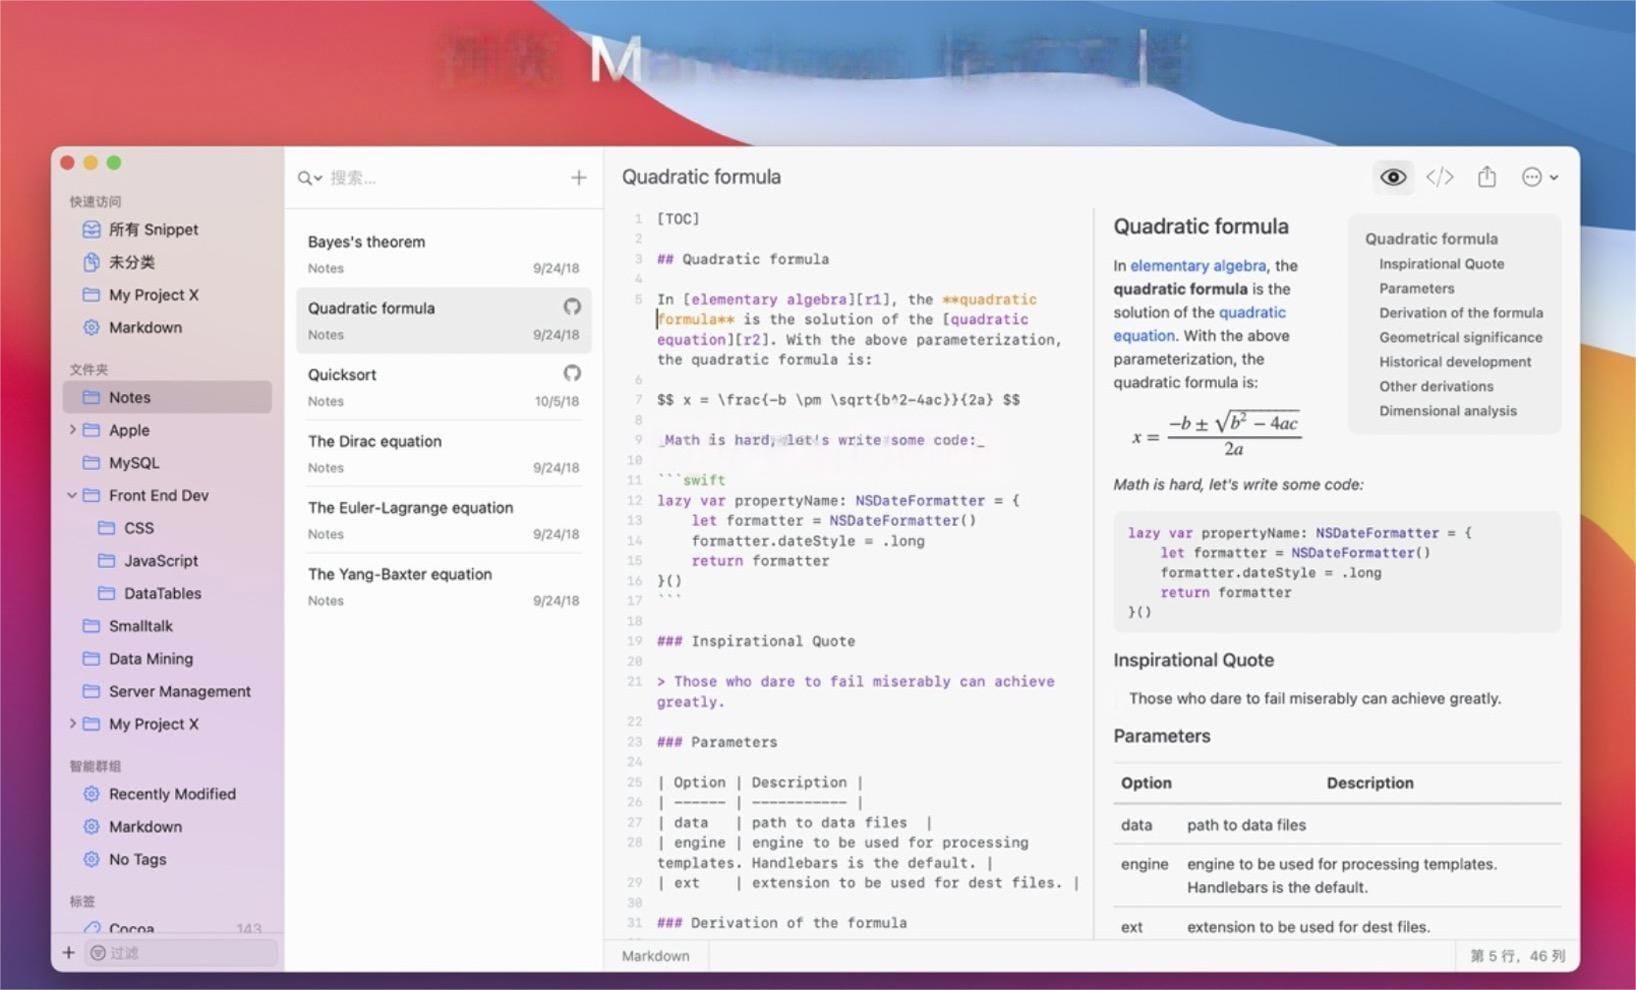Open the search options magnifier dropdown
The width and height of the screenshot is (1636, 990).
tap(309, 178)
